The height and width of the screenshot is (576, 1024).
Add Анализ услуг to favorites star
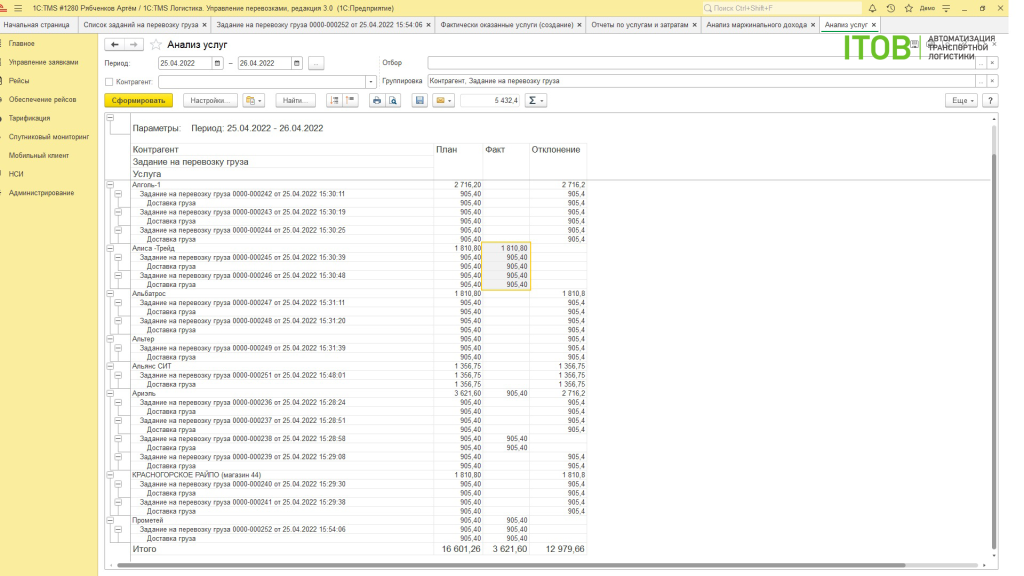[155, 44]
